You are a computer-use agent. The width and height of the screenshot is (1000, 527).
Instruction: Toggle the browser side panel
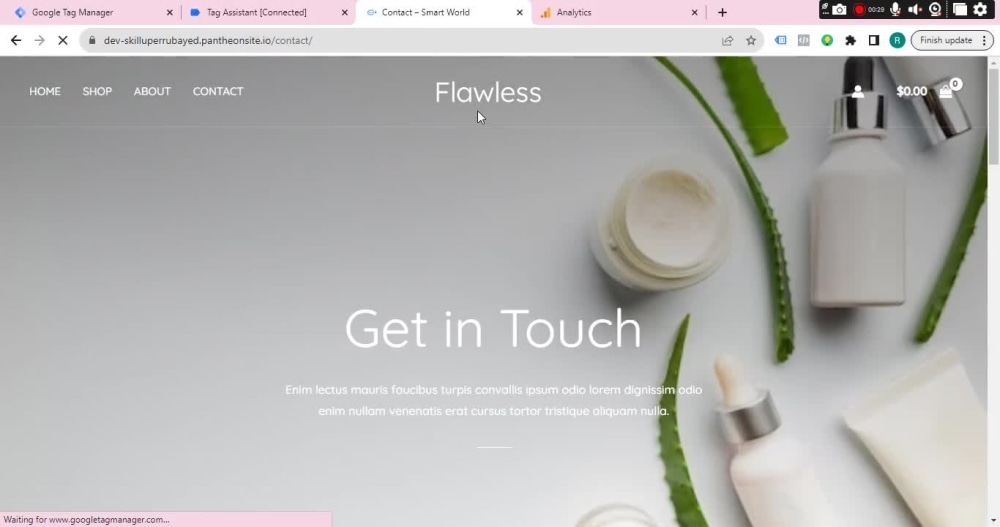(874, 40)
